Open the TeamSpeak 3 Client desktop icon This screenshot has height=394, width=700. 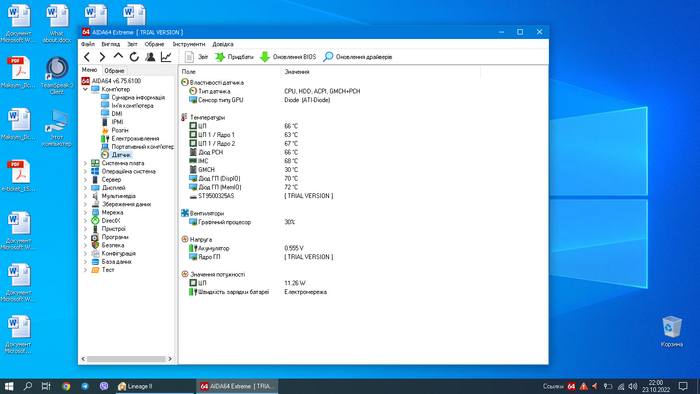57,75
